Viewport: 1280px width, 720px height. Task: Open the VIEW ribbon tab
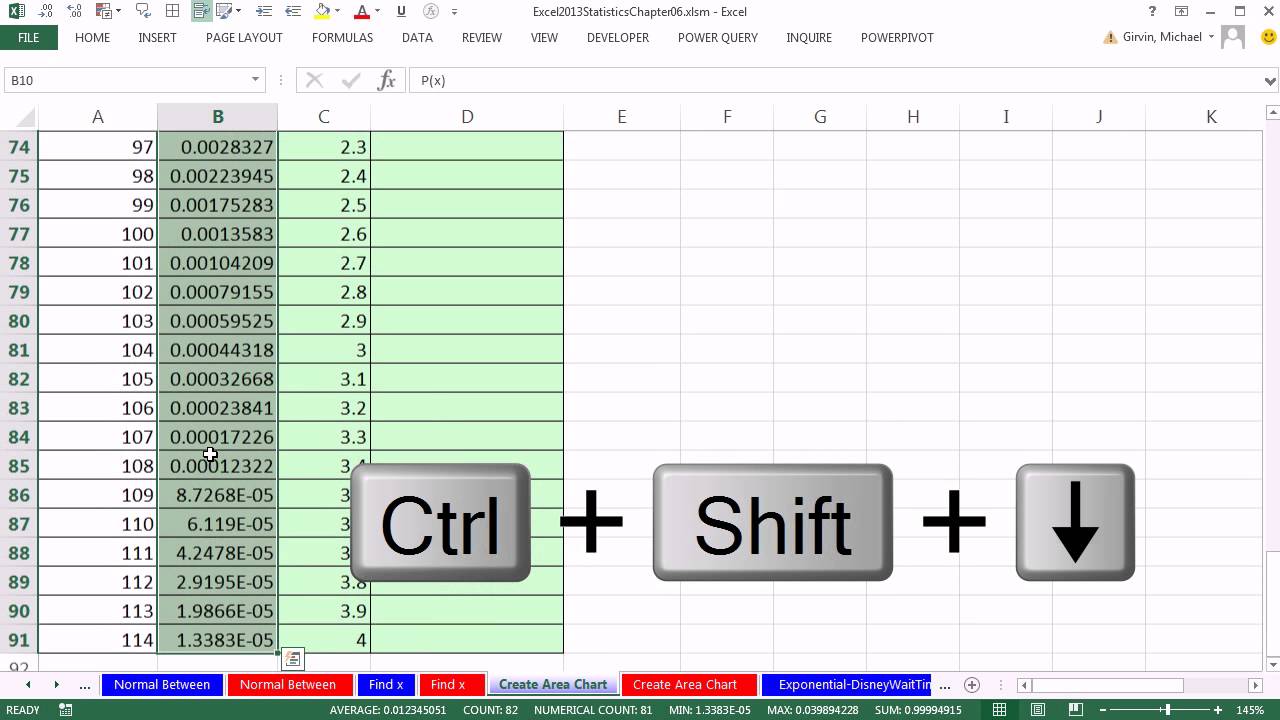544,37
